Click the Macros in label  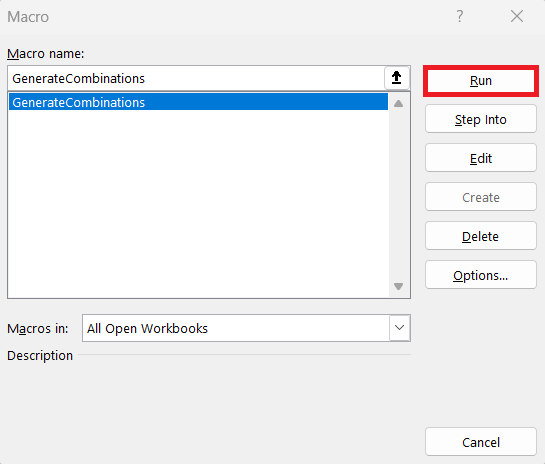point(38,328)
